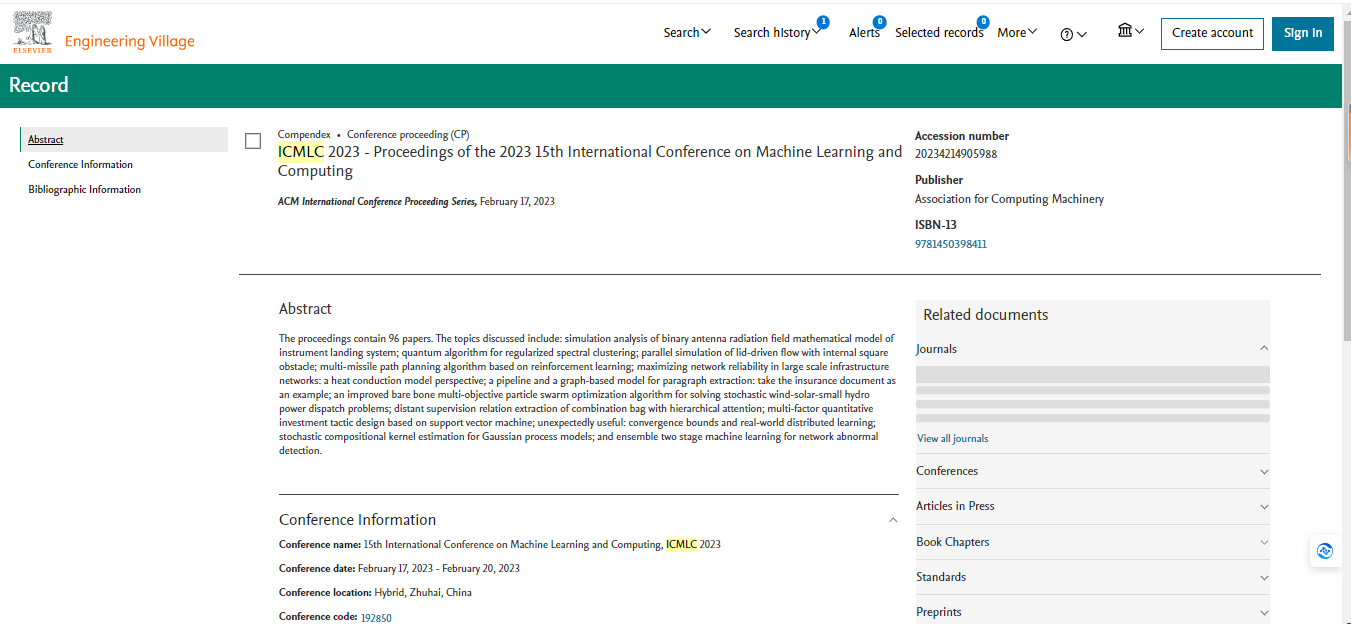Open the institution building icon menu
The height and width of the screenshot is (624, 1351).
1125,31
